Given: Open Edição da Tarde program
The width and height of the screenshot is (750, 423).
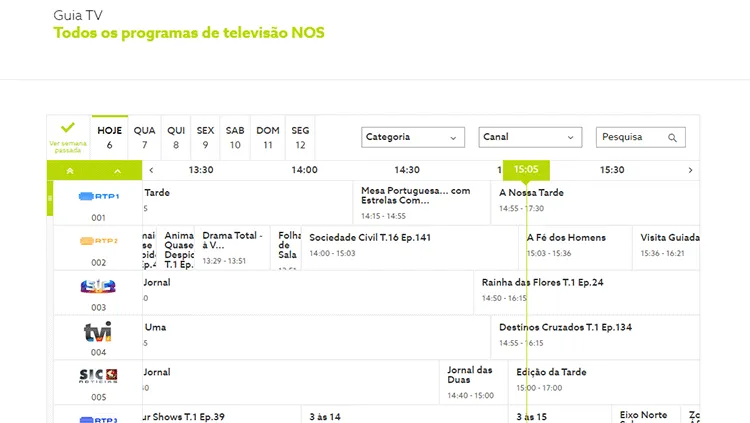Looking at the screenshot, I should click(604, 382).
